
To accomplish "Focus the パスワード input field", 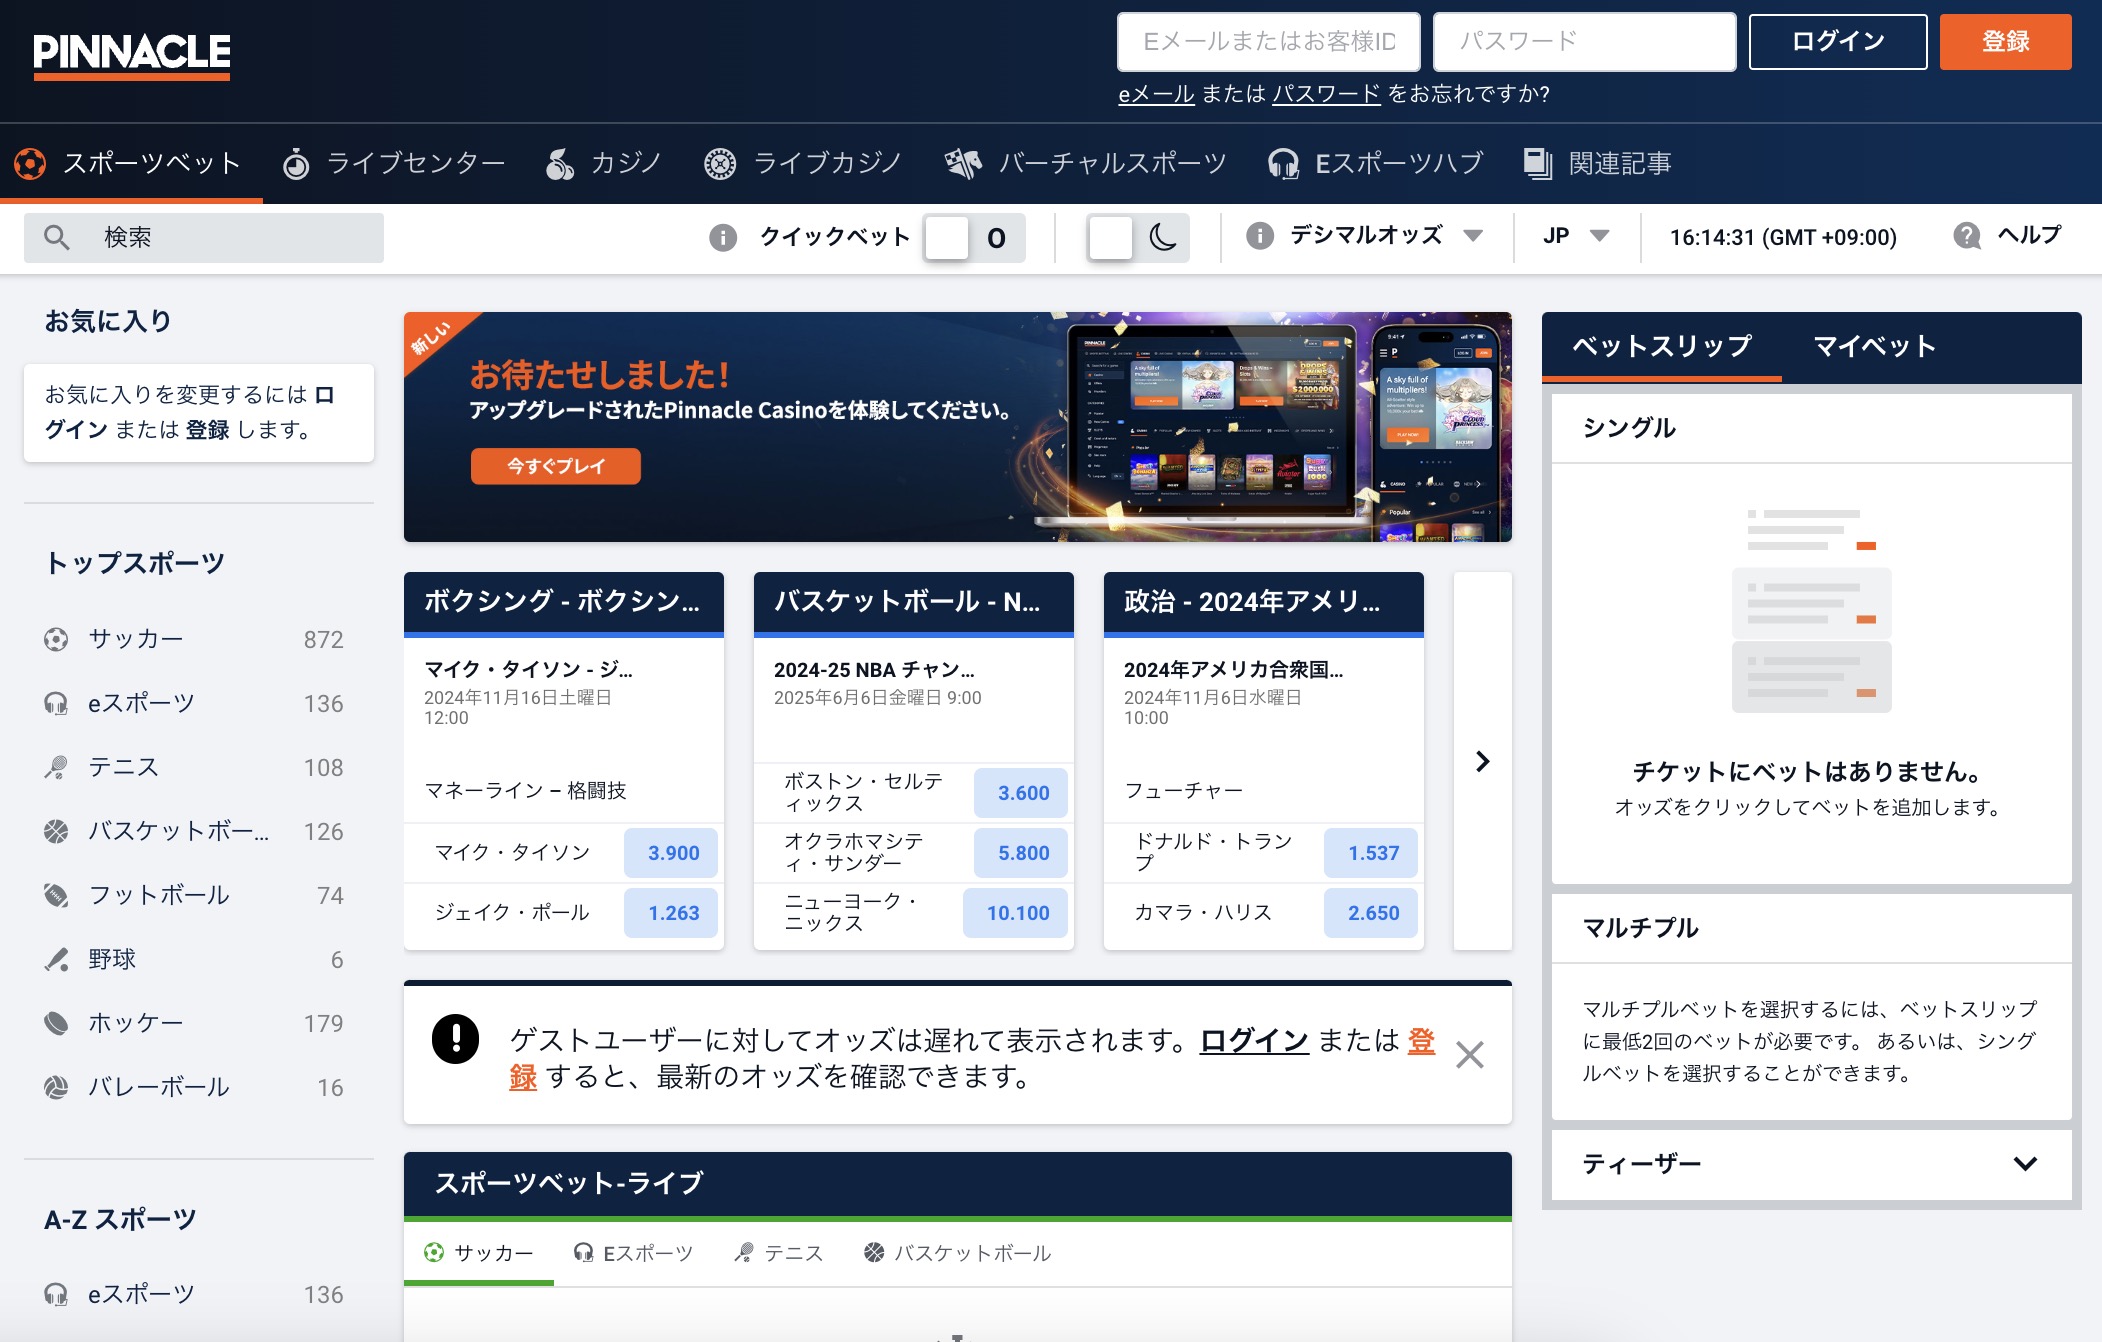I will click(x=1584, y=42).
